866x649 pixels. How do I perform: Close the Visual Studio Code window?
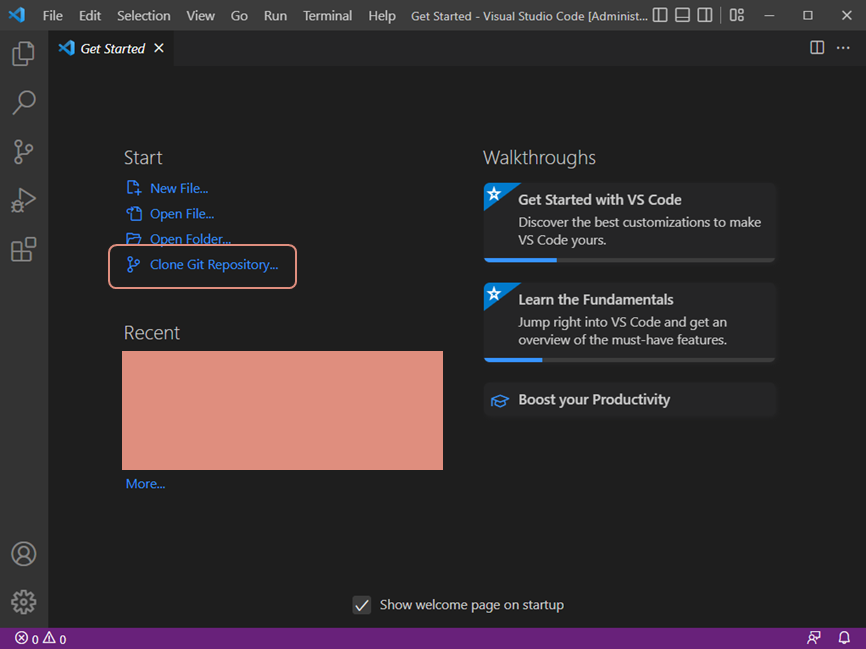(x=847, y=15)
